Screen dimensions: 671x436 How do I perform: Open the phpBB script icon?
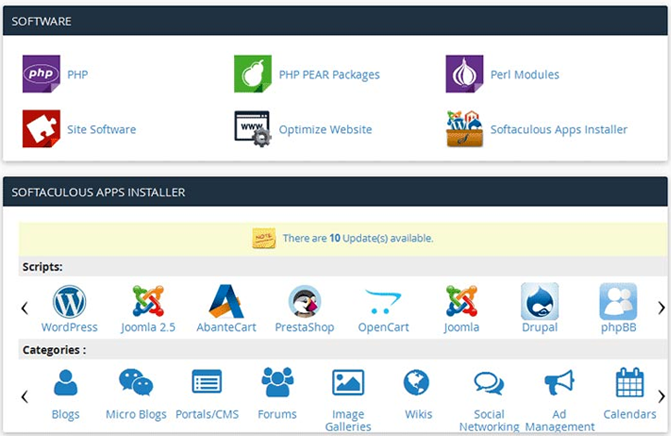coord(618,301)
